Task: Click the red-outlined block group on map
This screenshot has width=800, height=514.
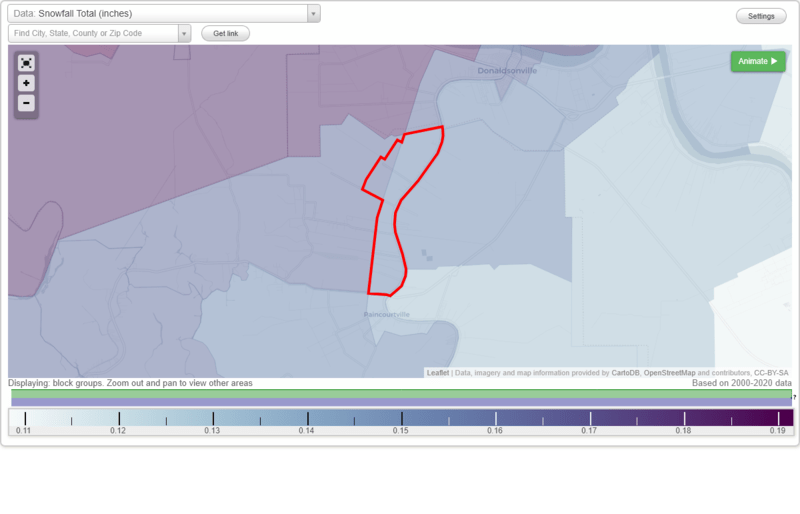Action: [x=403, y=209]
